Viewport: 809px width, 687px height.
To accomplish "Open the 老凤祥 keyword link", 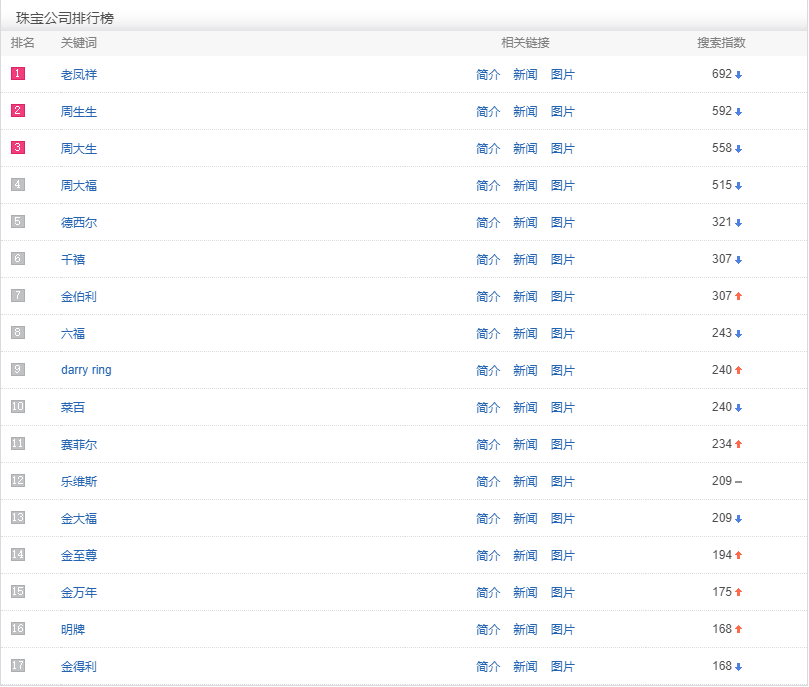I will click(79, 75).
